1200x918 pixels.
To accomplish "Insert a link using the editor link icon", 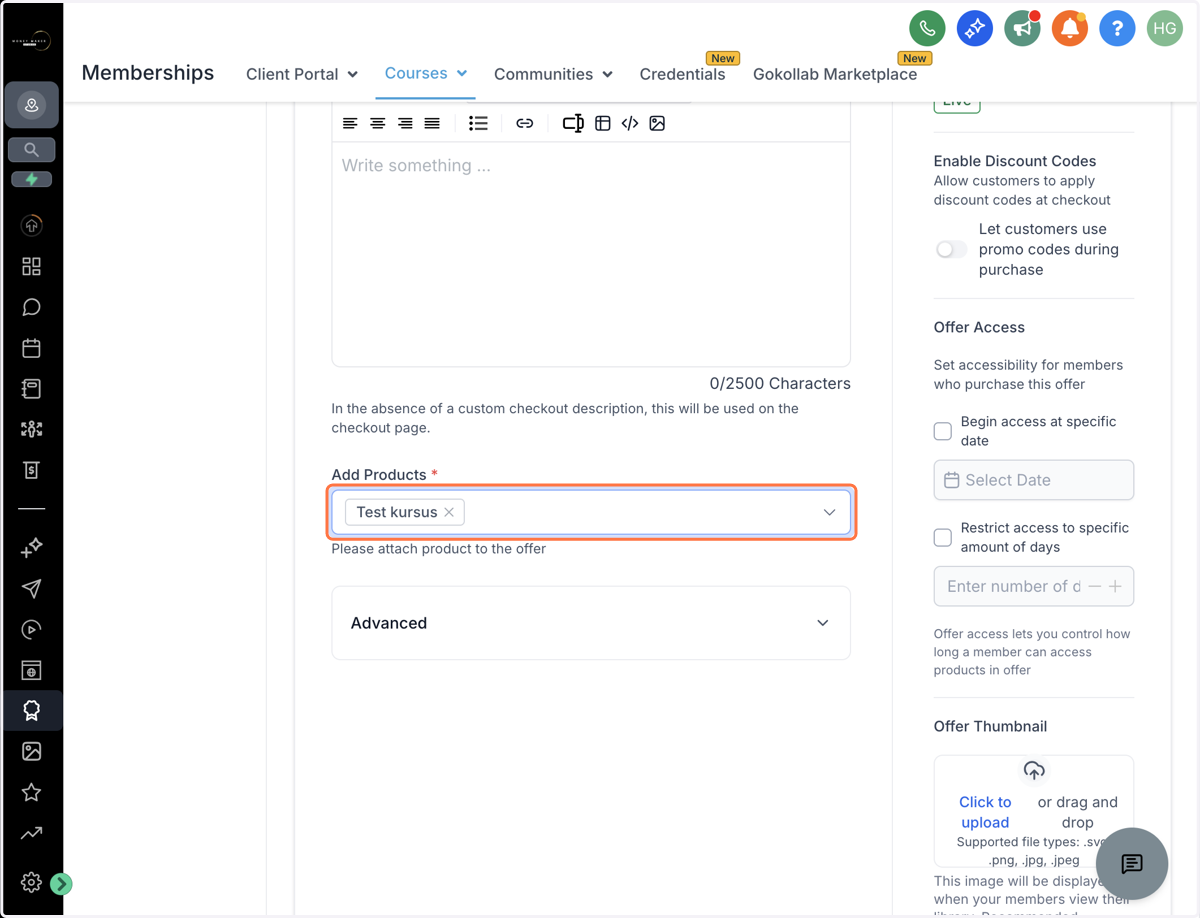I will tap(524, 123).
